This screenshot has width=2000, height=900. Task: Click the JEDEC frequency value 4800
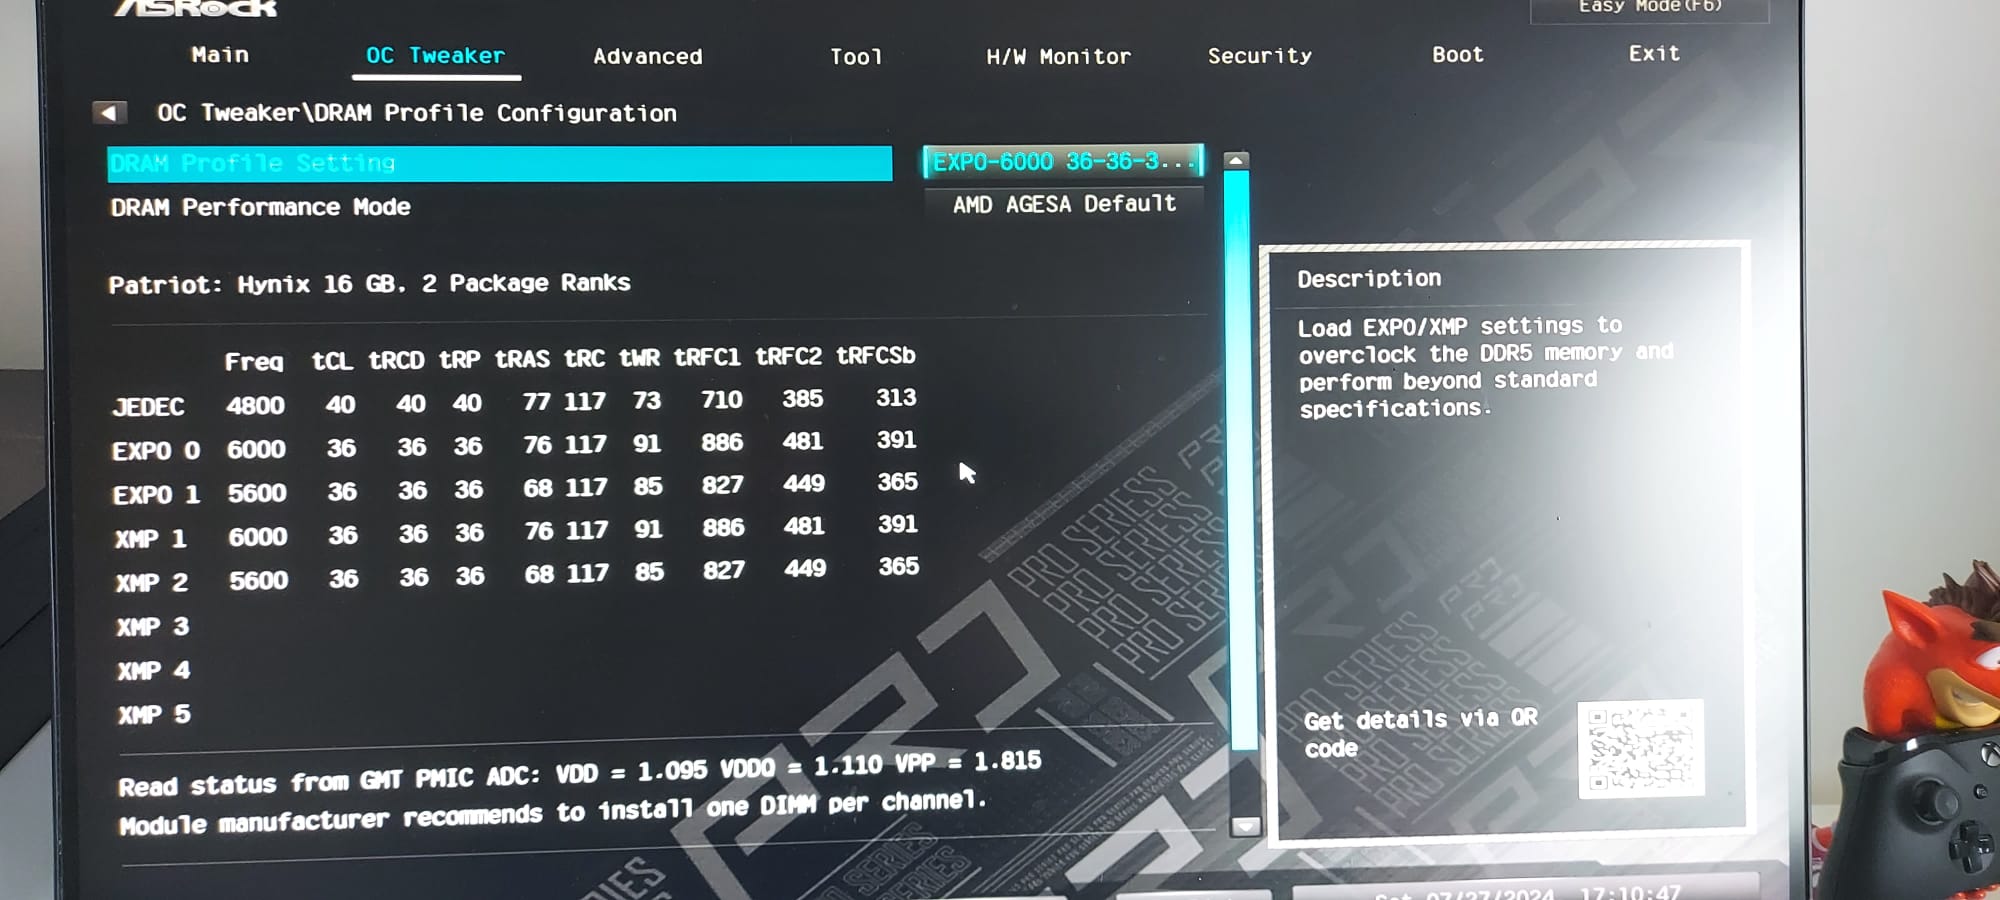pos(255,405)
